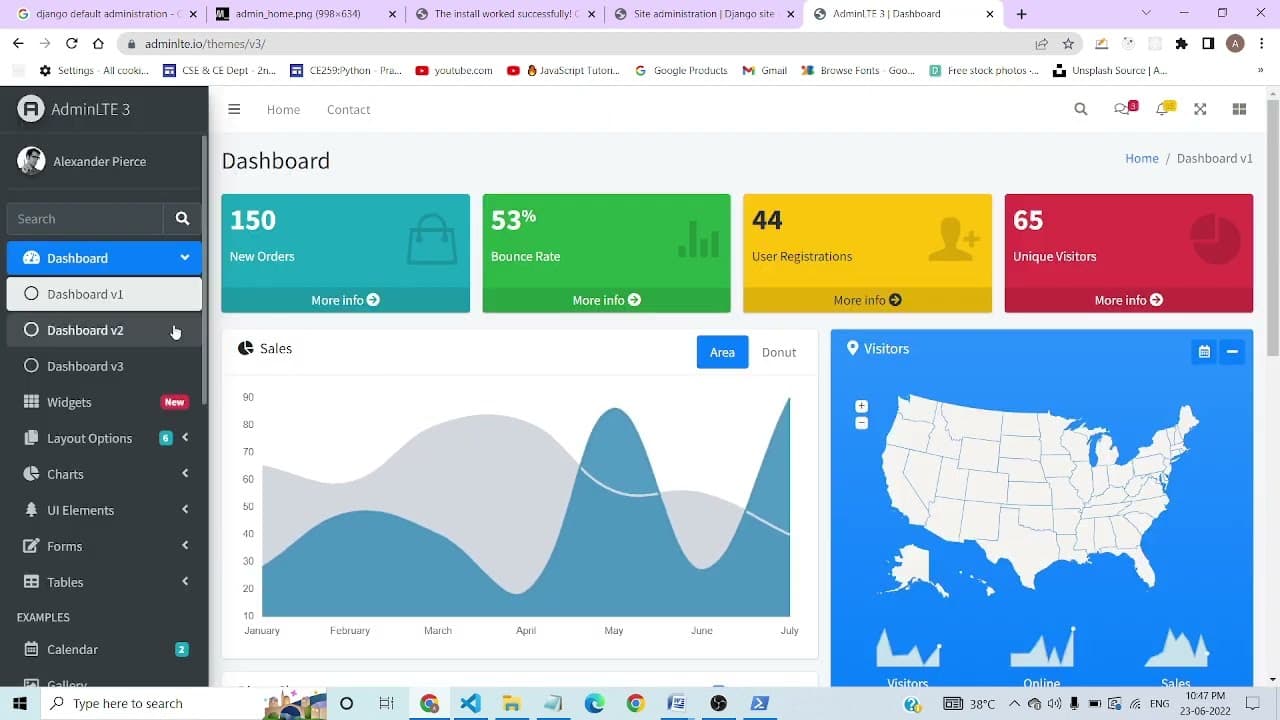Viewport: 1280px width, 720px height.
Task: Click the Alexander Pierce user name
Action: (99, 161)
